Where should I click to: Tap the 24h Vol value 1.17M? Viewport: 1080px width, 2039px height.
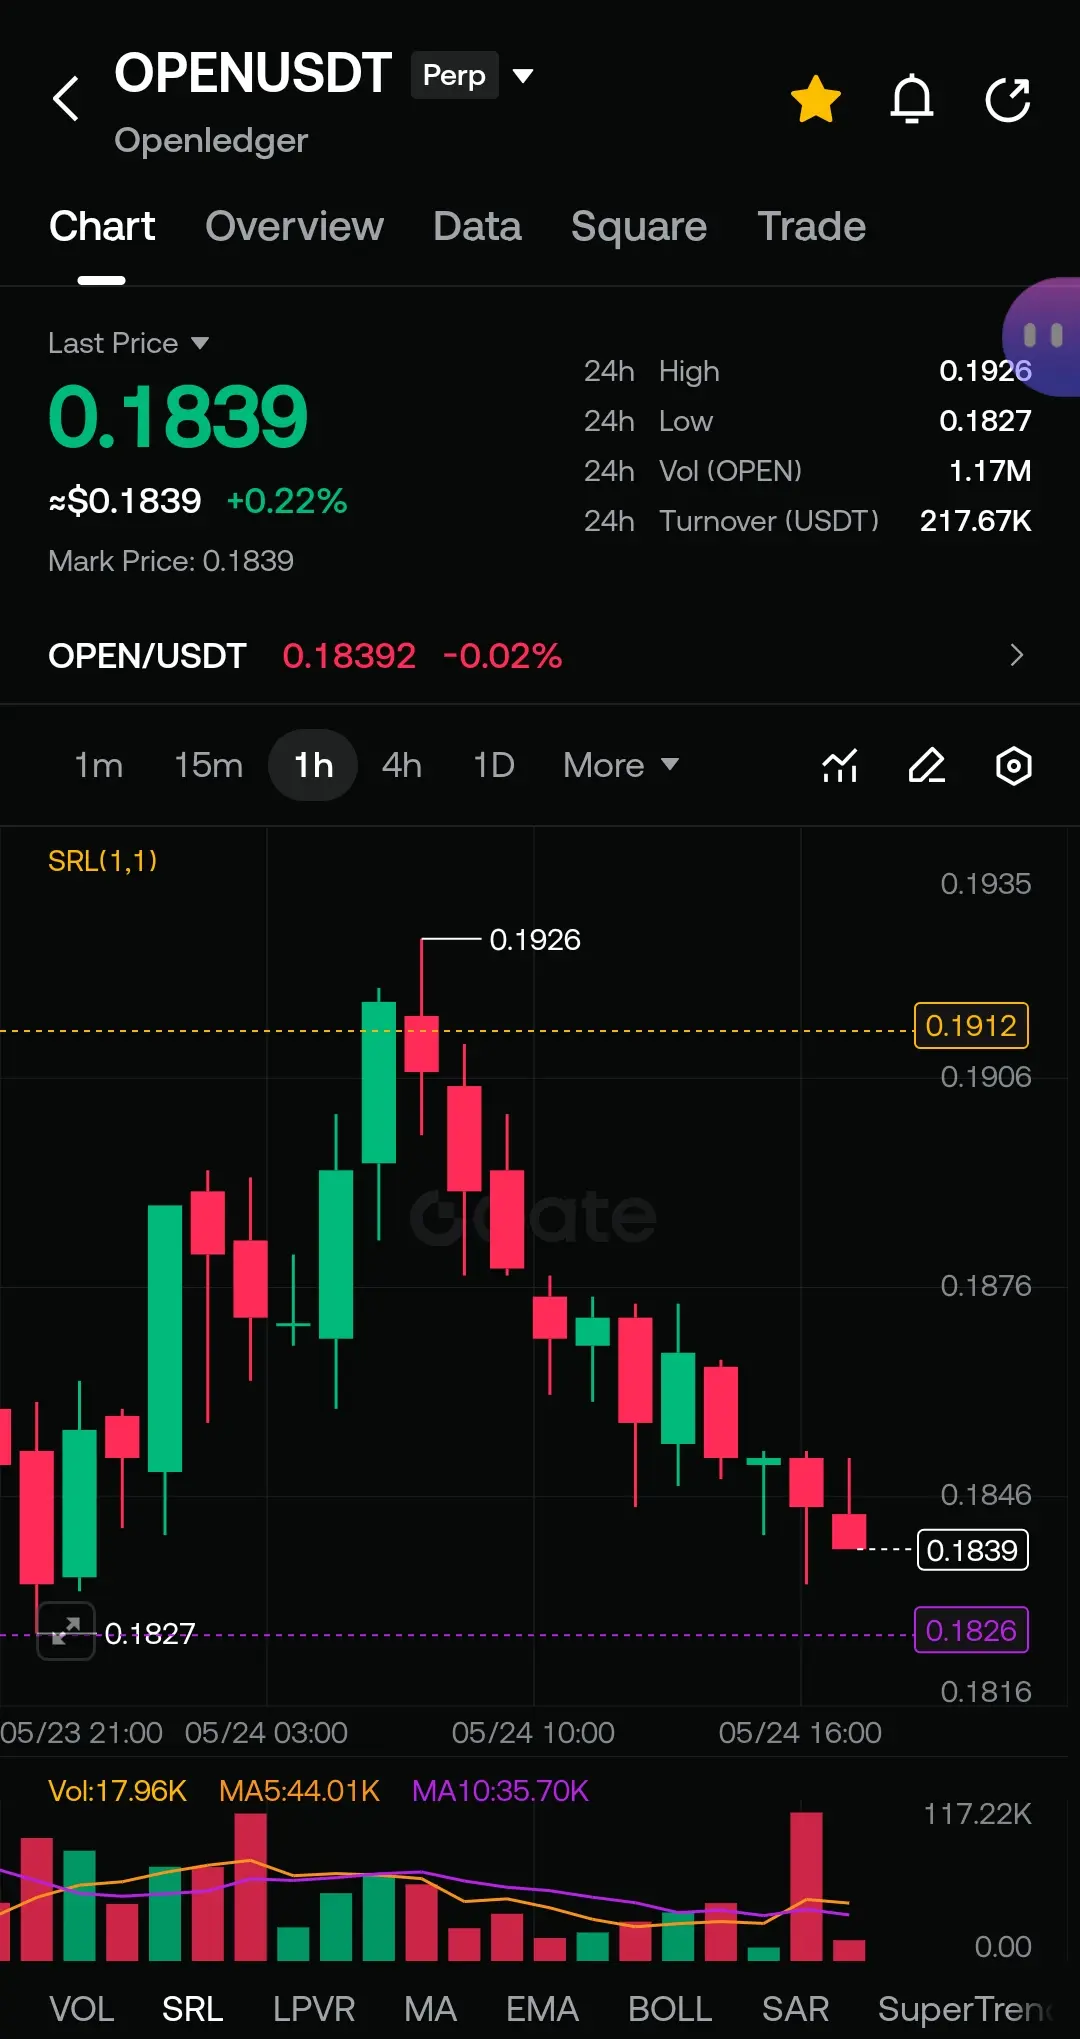pos(989,470)
